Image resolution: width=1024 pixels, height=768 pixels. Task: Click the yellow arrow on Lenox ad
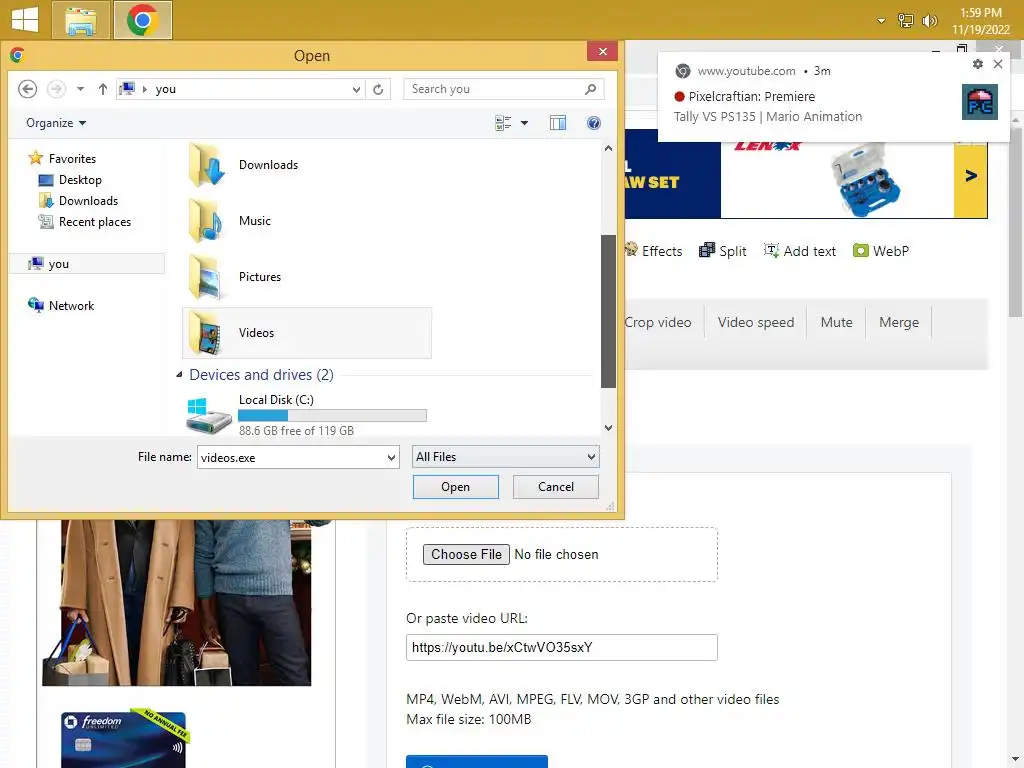coord(970,176)
